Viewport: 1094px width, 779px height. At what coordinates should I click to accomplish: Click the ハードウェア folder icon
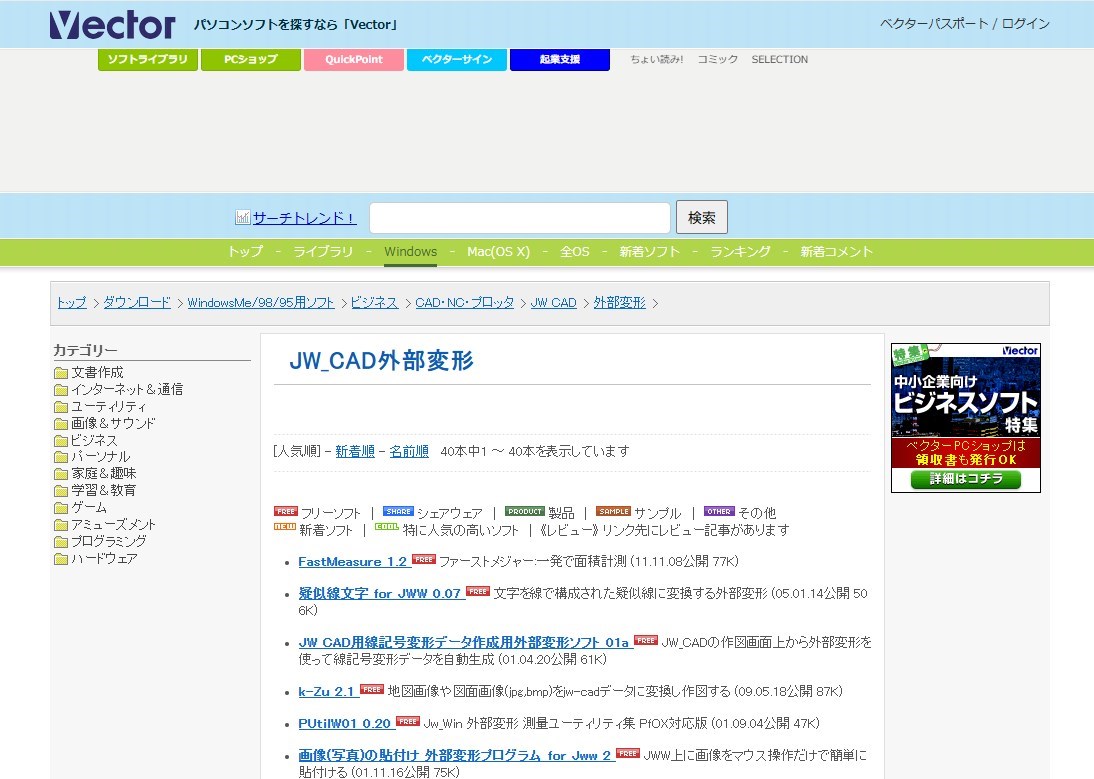click(x=61, y=559)
